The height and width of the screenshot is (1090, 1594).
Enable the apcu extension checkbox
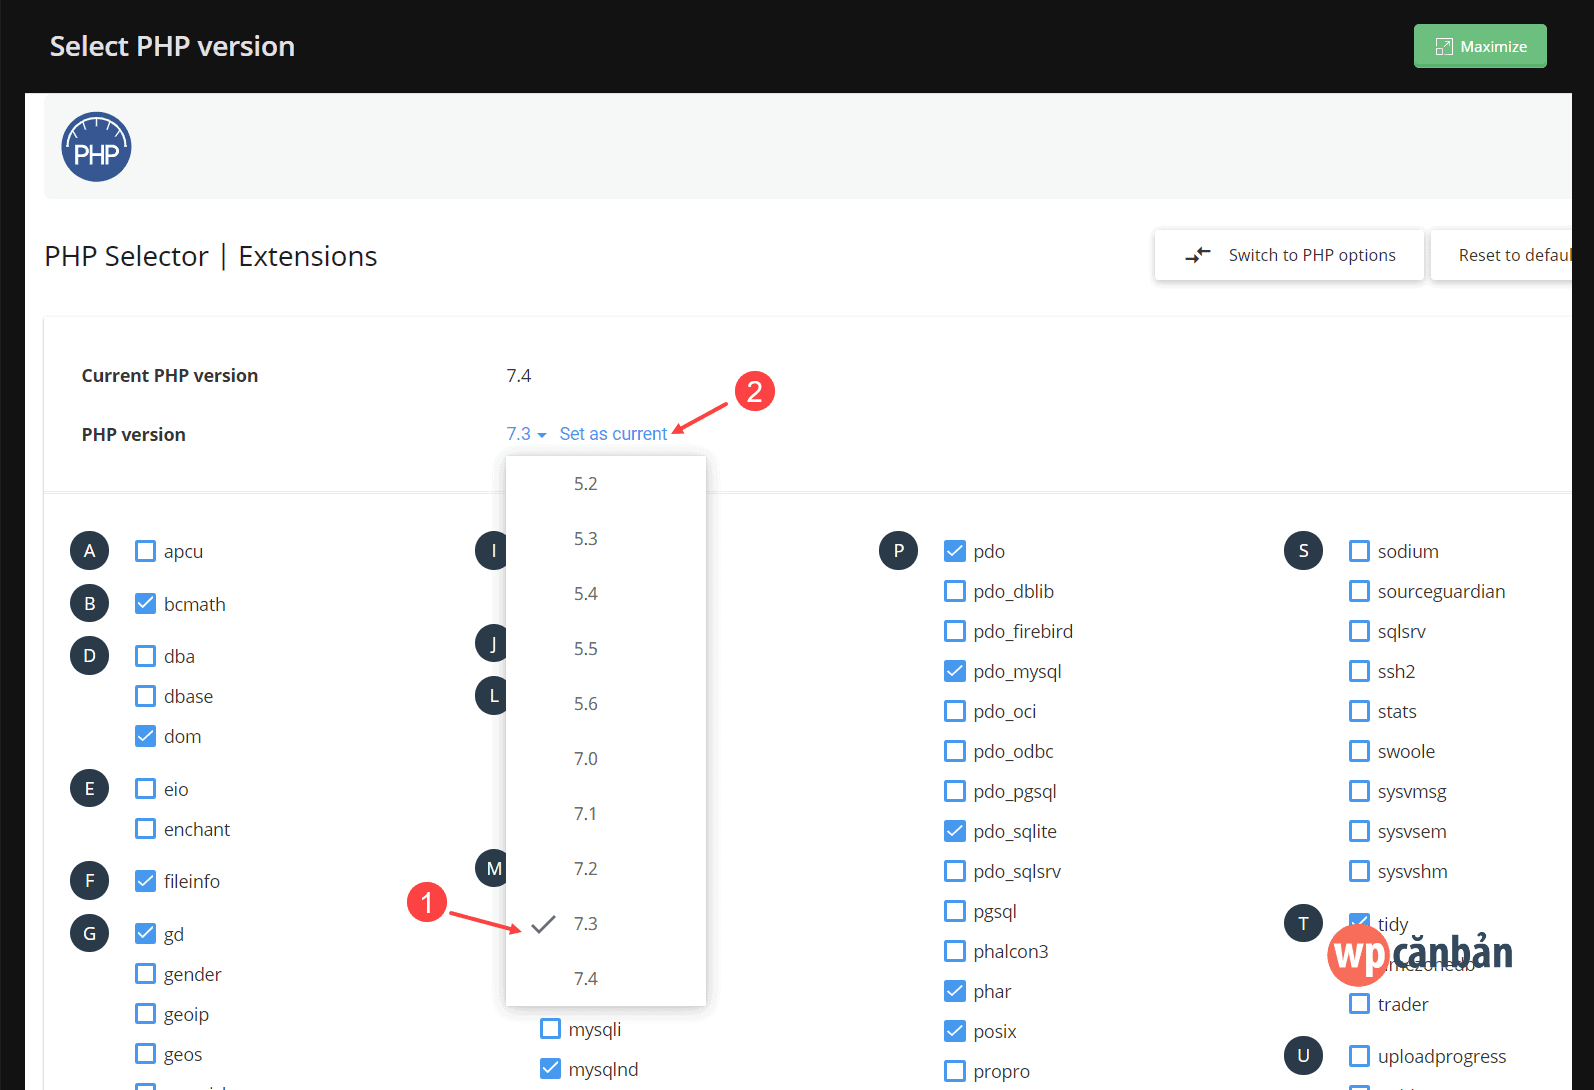click(x=146, y=551)
